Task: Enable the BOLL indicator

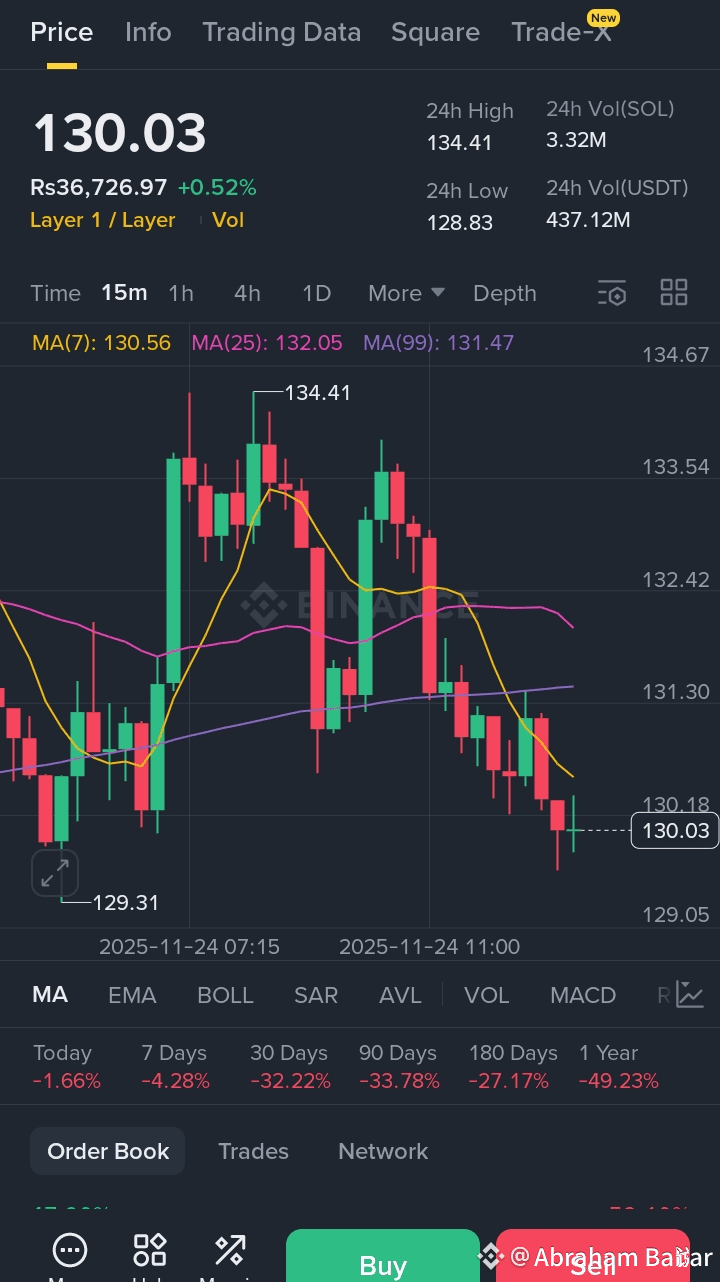Action: (x=225, y=995)
